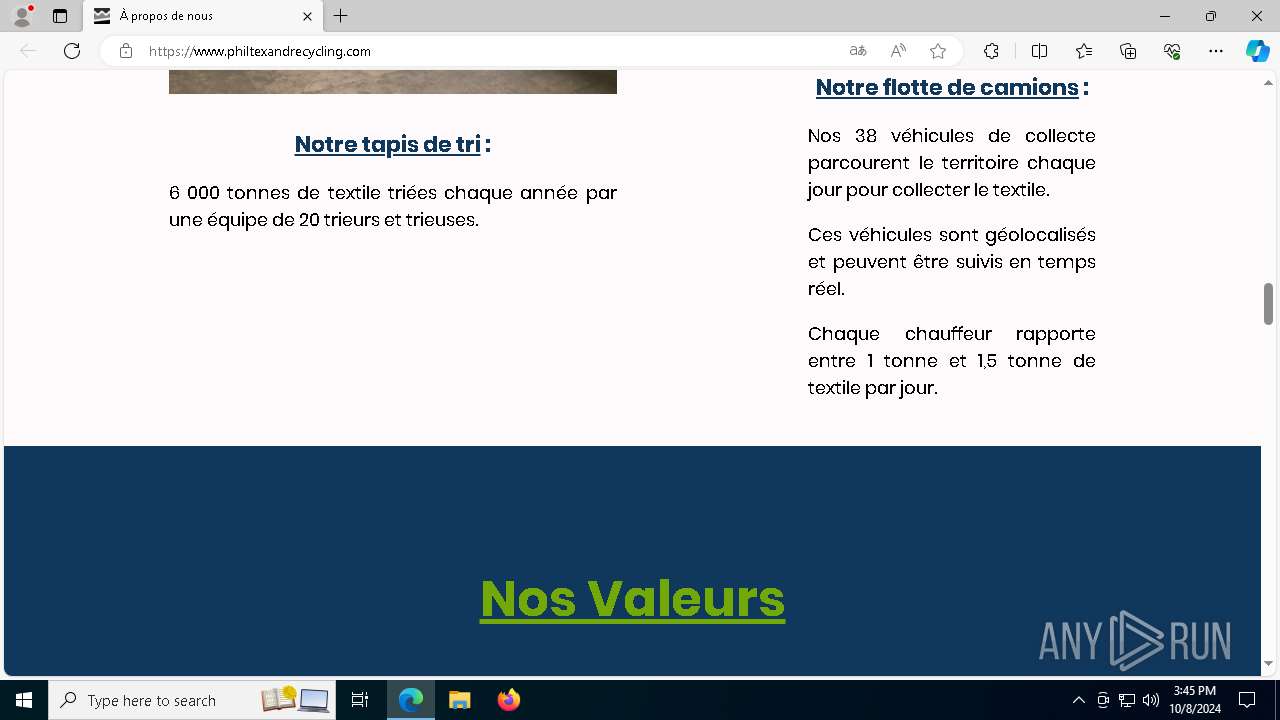1280x720 pixels.
Task: Refresh the current page
Action: 72,51
